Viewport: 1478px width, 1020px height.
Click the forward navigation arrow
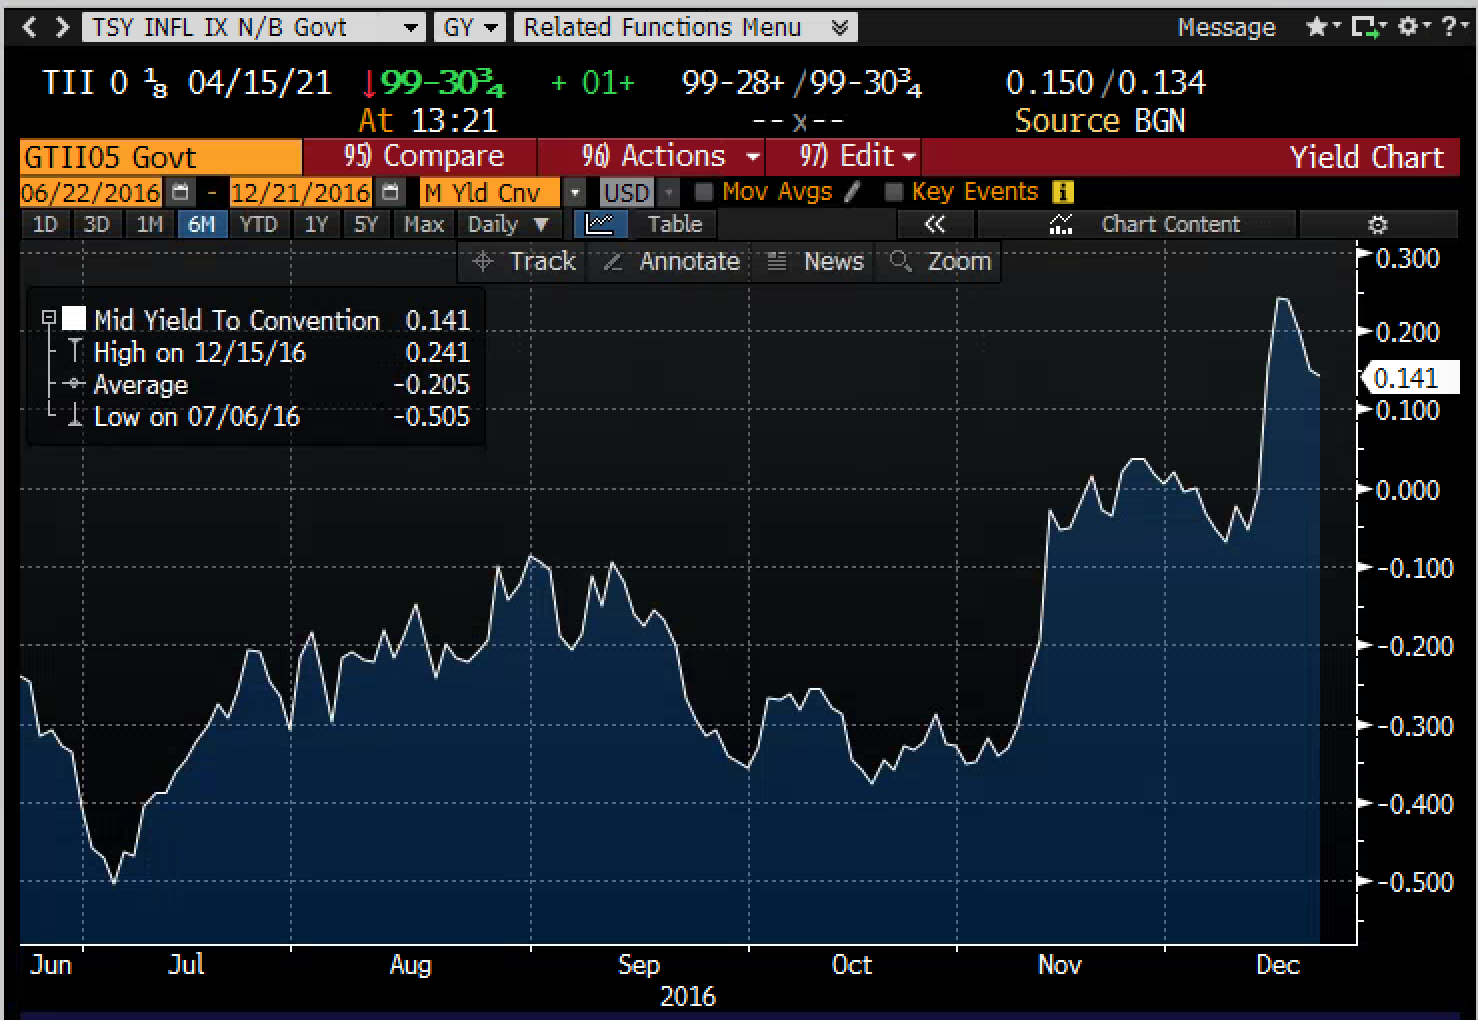62,27
